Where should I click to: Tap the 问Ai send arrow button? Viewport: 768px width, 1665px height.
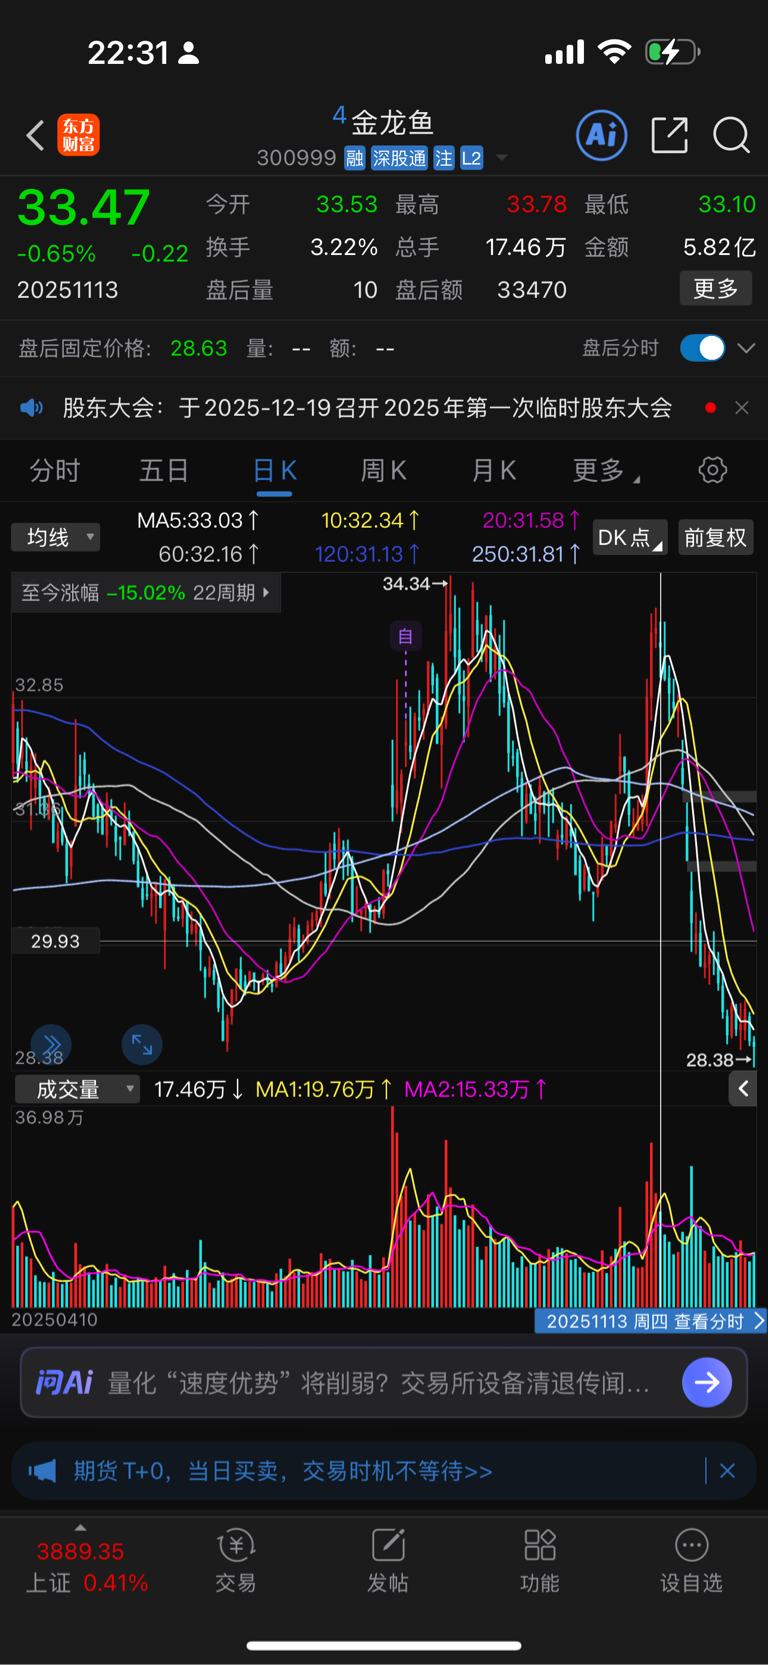click(x=707, y=1382)
